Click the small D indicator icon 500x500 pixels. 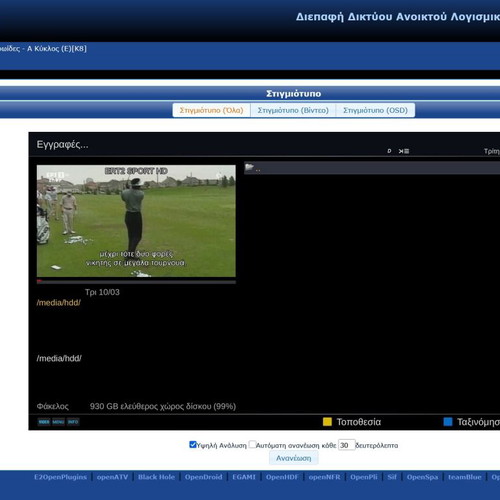[389, 151]
